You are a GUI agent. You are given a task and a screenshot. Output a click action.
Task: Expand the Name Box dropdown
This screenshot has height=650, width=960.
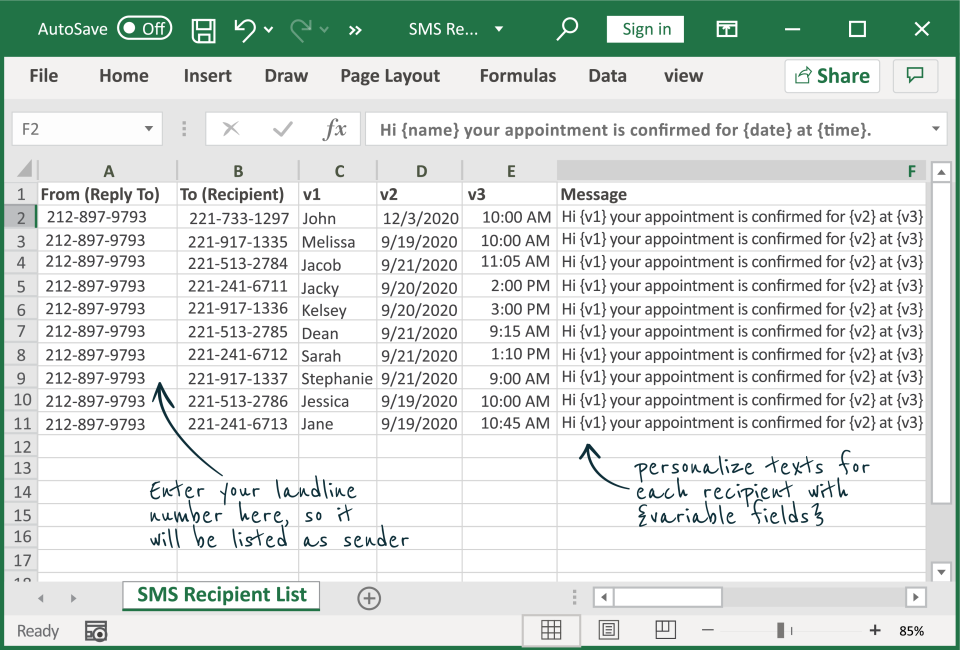click(x=149, y=129)
